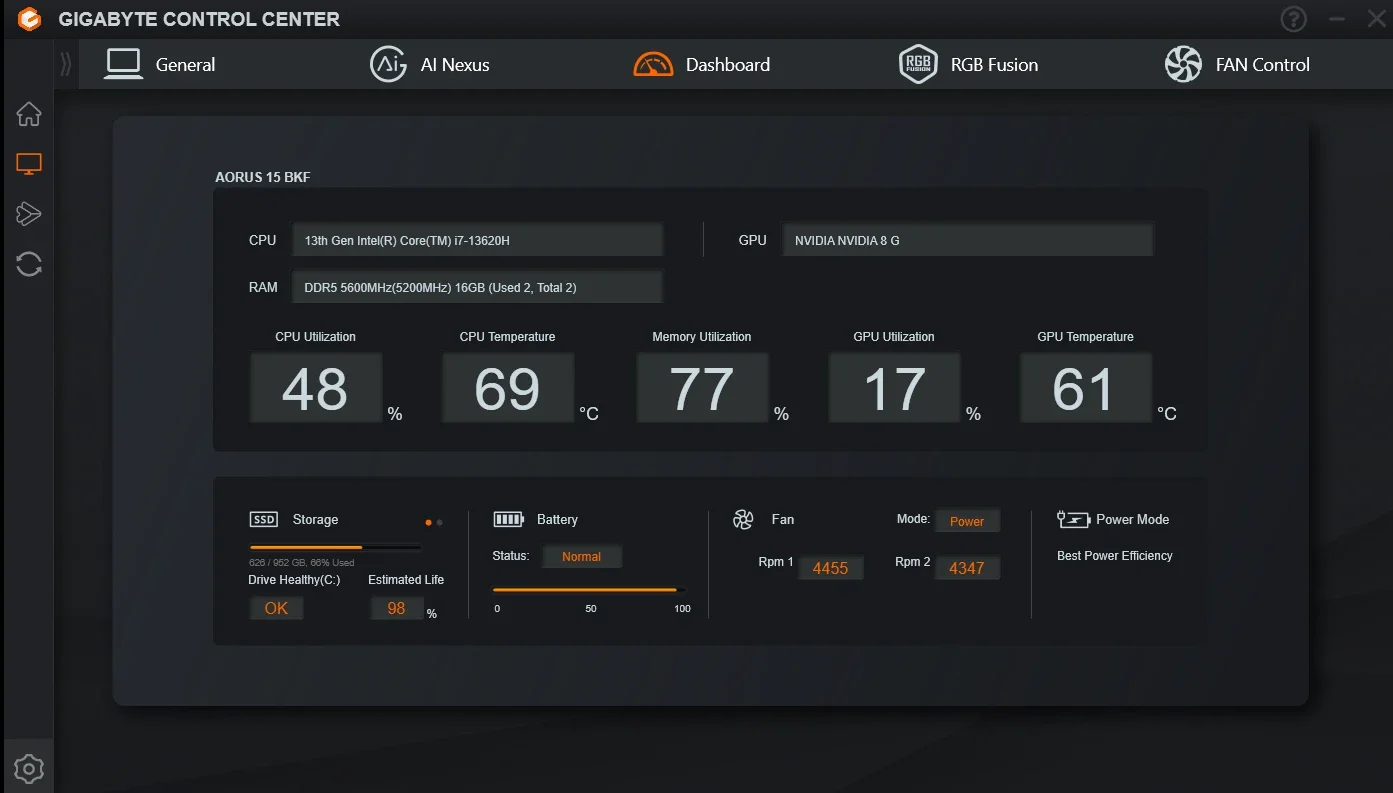Open the Home icon in sidebar
Screen dimensions: 1393x793
pyautogui.click(x=29, y=114)
